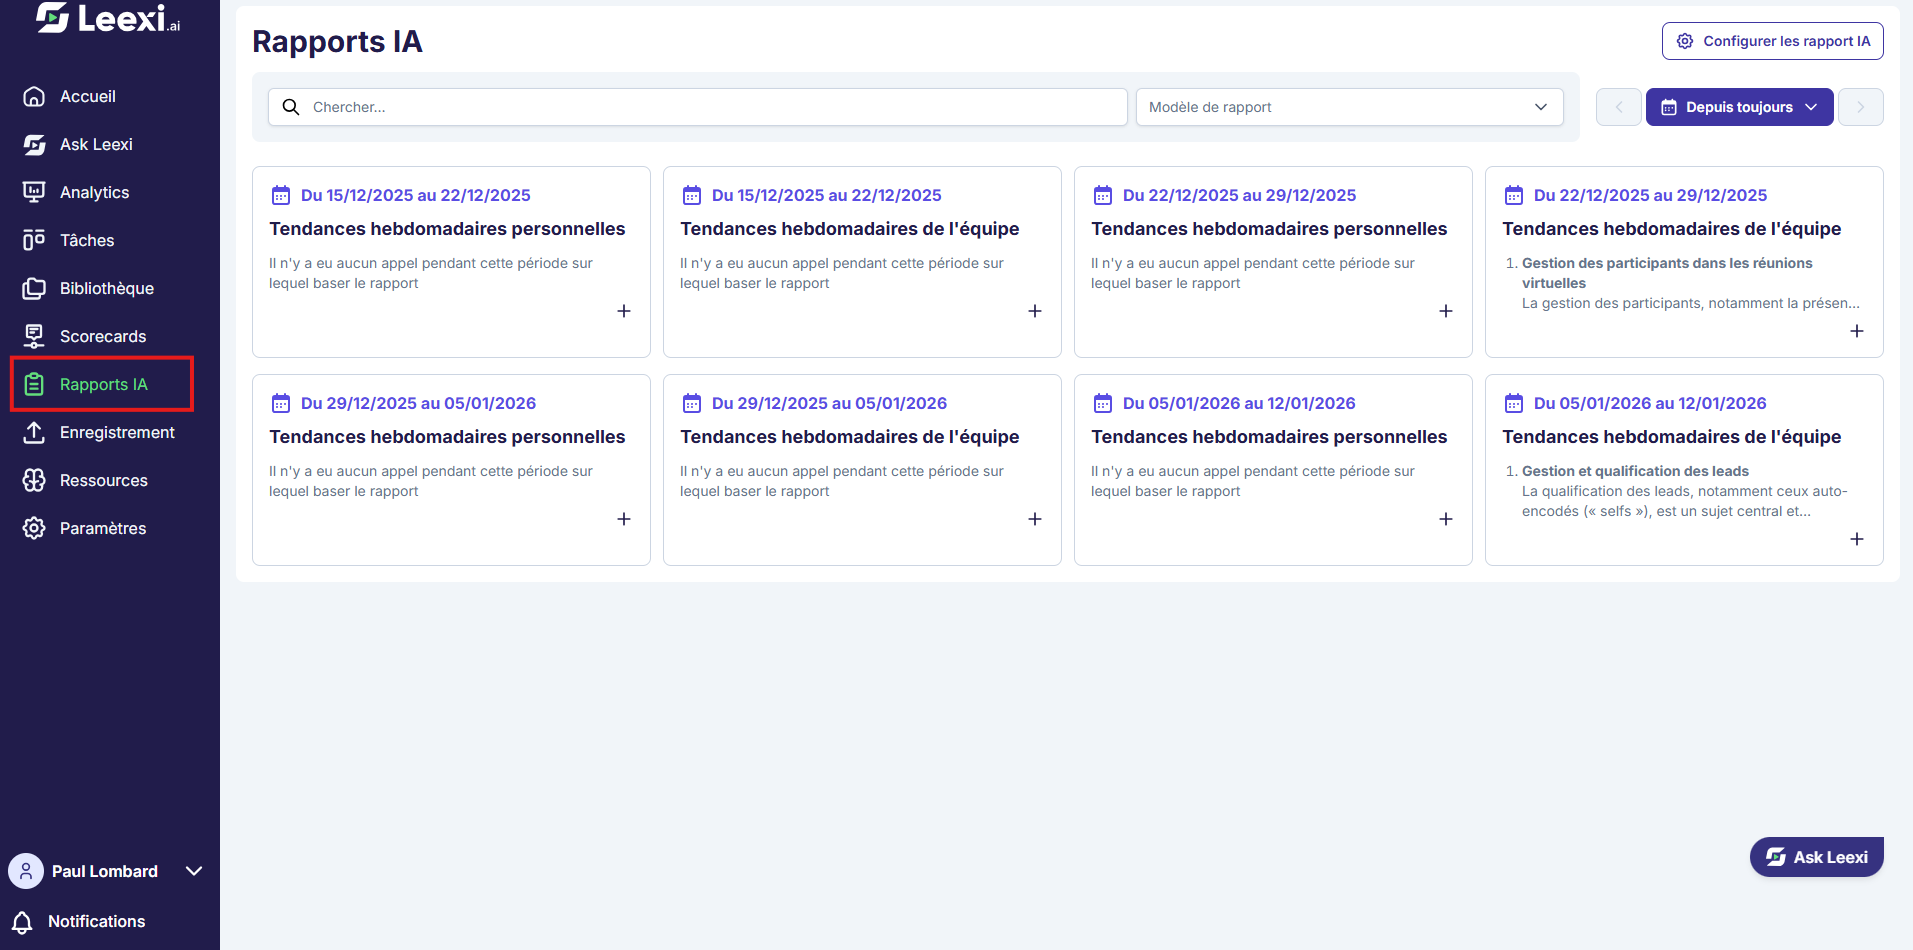Expand the Paul Lombard user menu chevron

coord(194,871)
